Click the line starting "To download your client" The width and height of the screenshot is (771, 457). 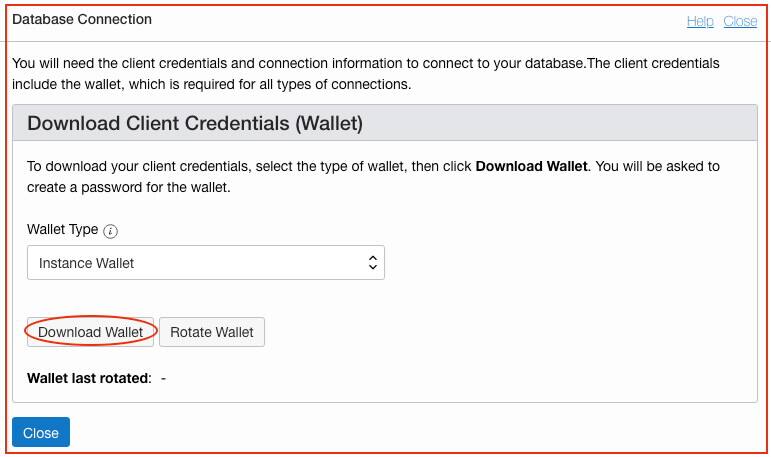click(x=250, y=166)
